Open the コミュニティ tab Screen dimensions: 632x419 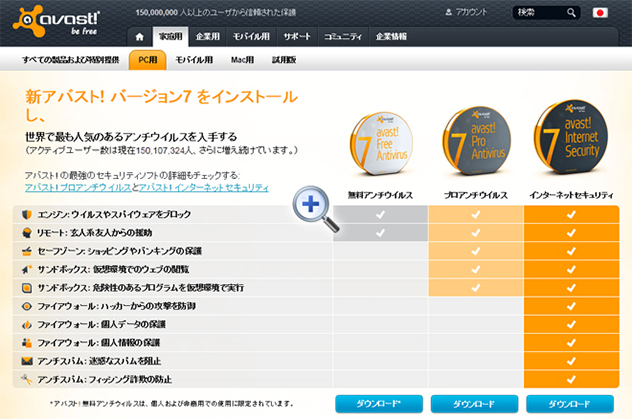[343, 37]
